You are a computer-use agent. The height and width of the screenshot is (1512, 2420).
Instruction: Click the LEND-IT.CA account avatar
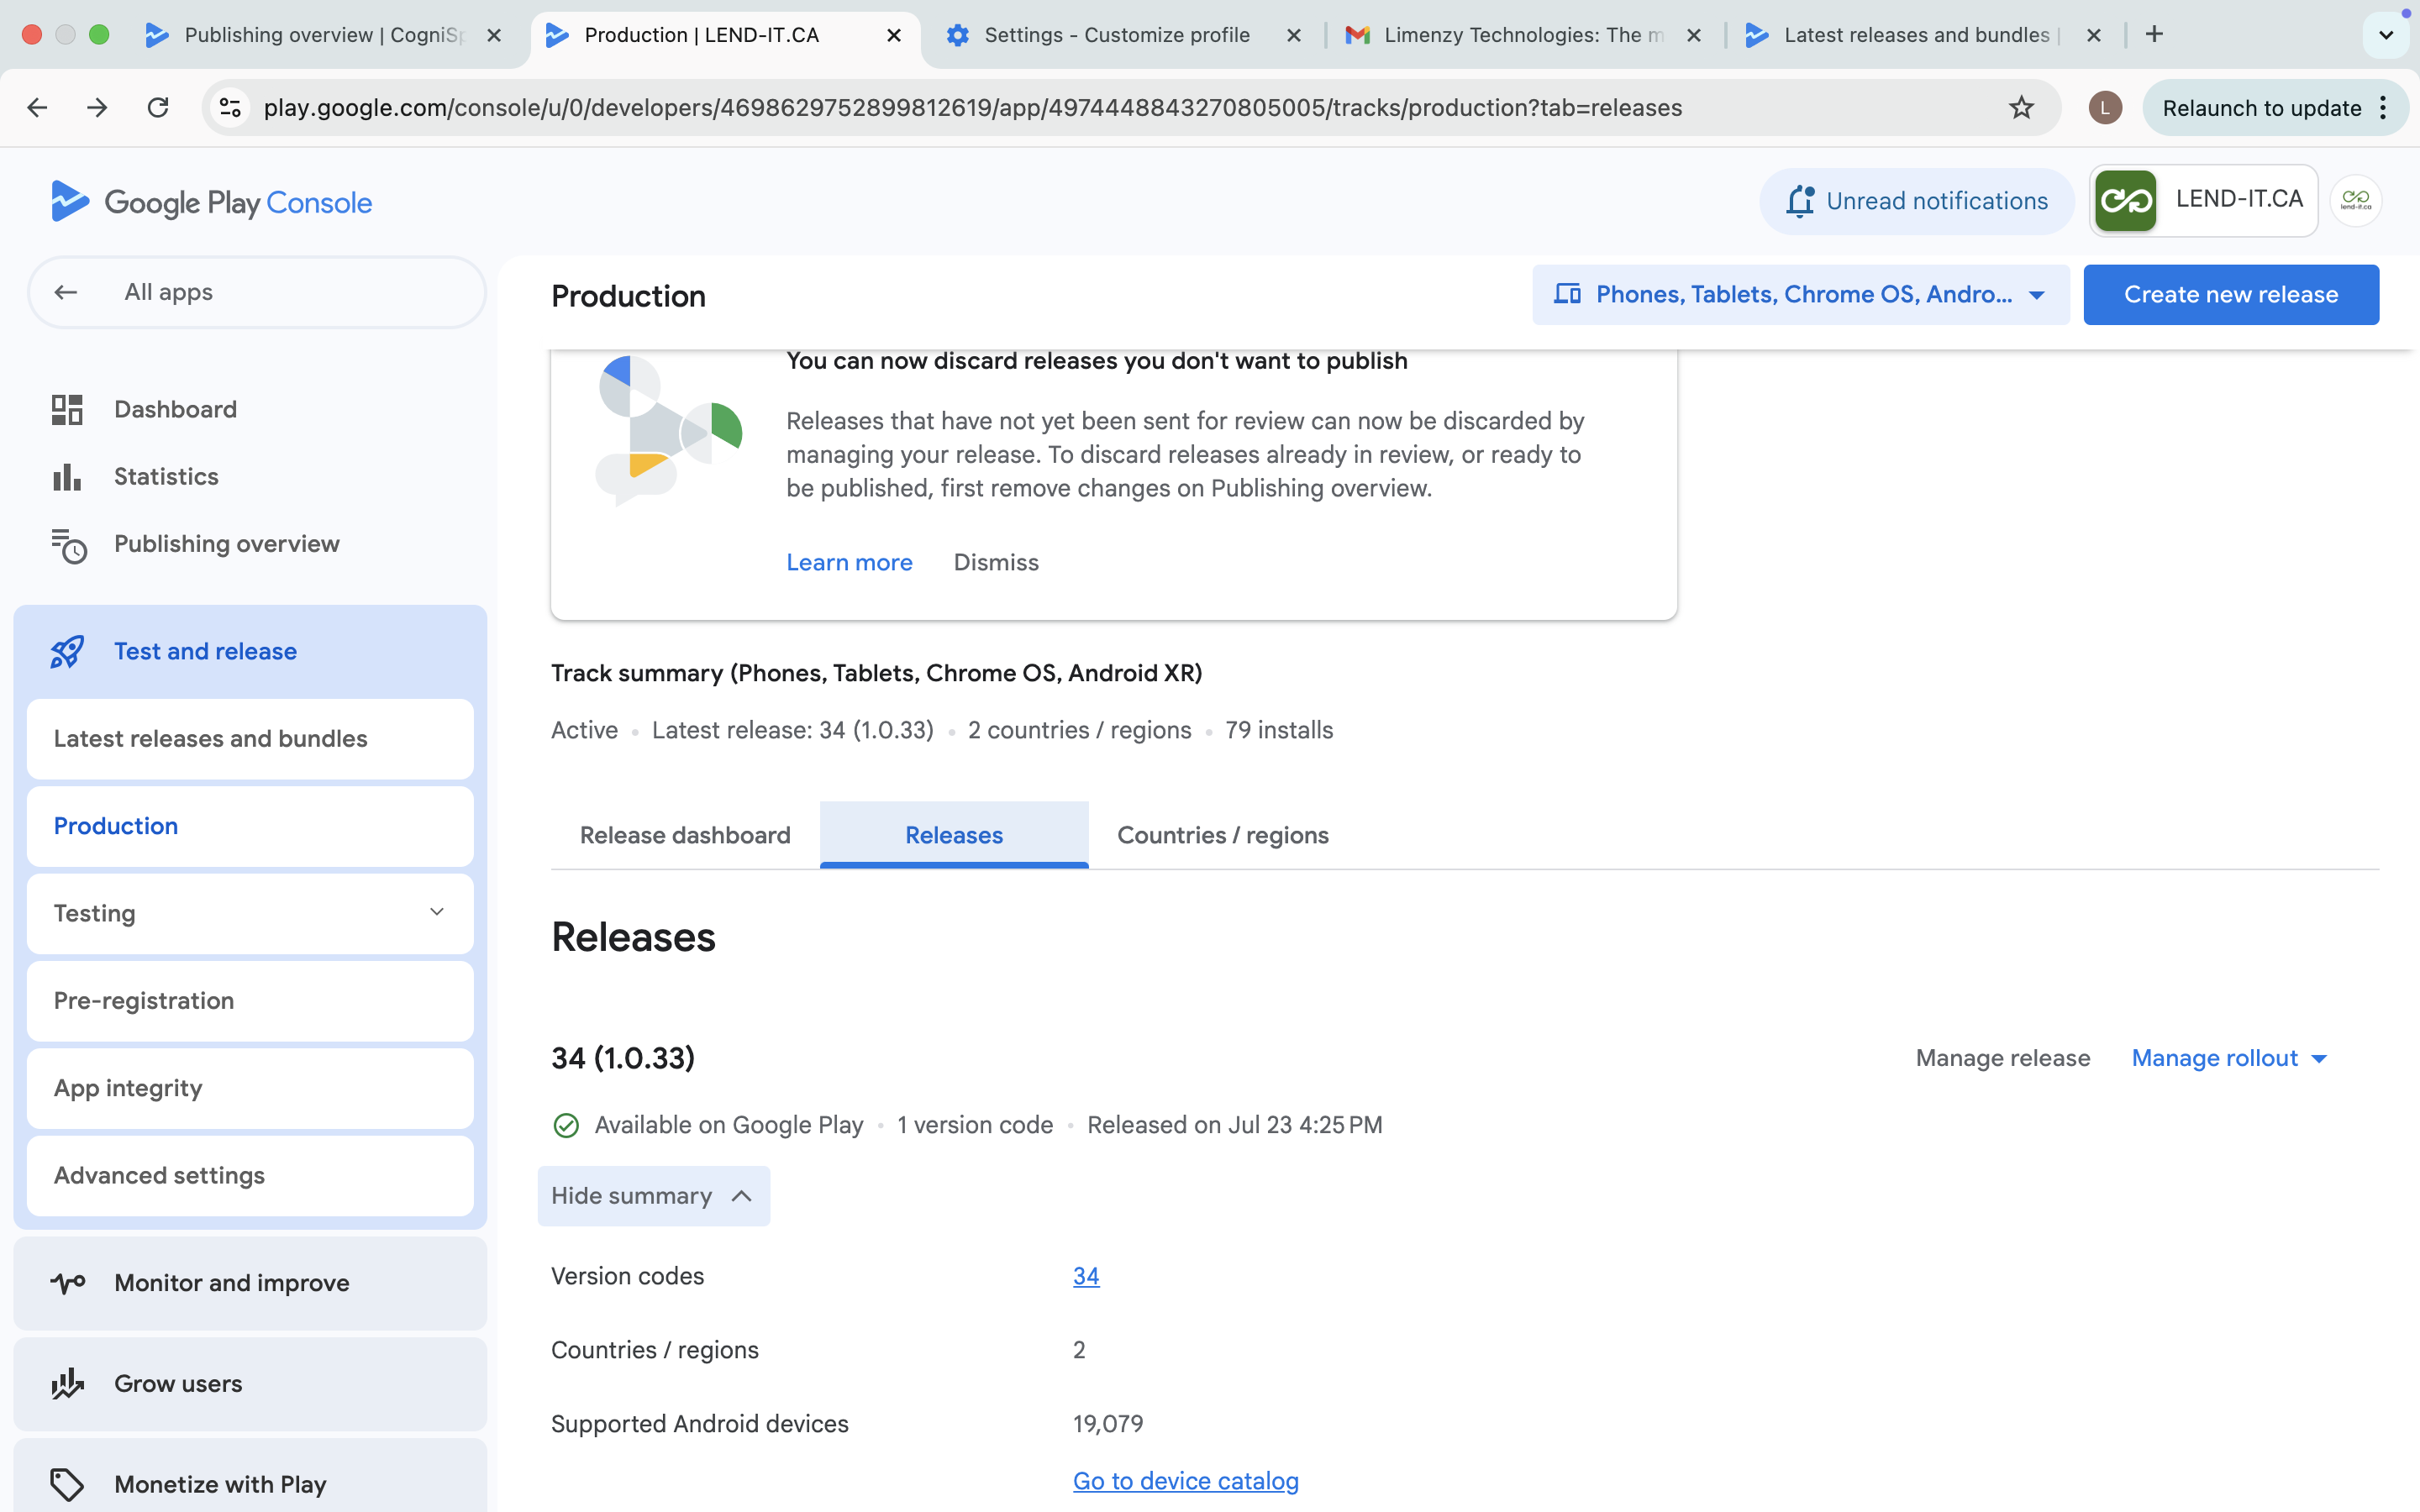[2355, 201]
